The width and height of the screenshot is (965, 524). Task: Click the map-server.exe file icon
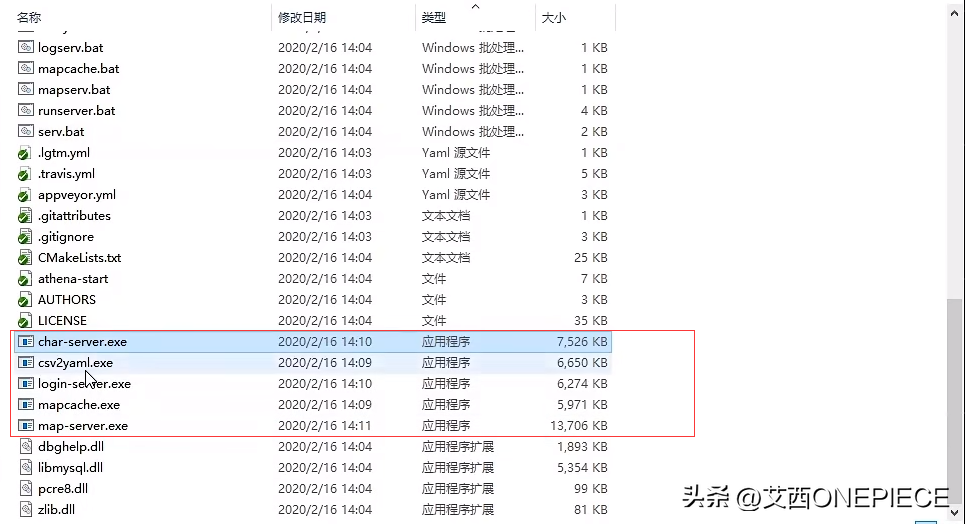click(26, 426)
